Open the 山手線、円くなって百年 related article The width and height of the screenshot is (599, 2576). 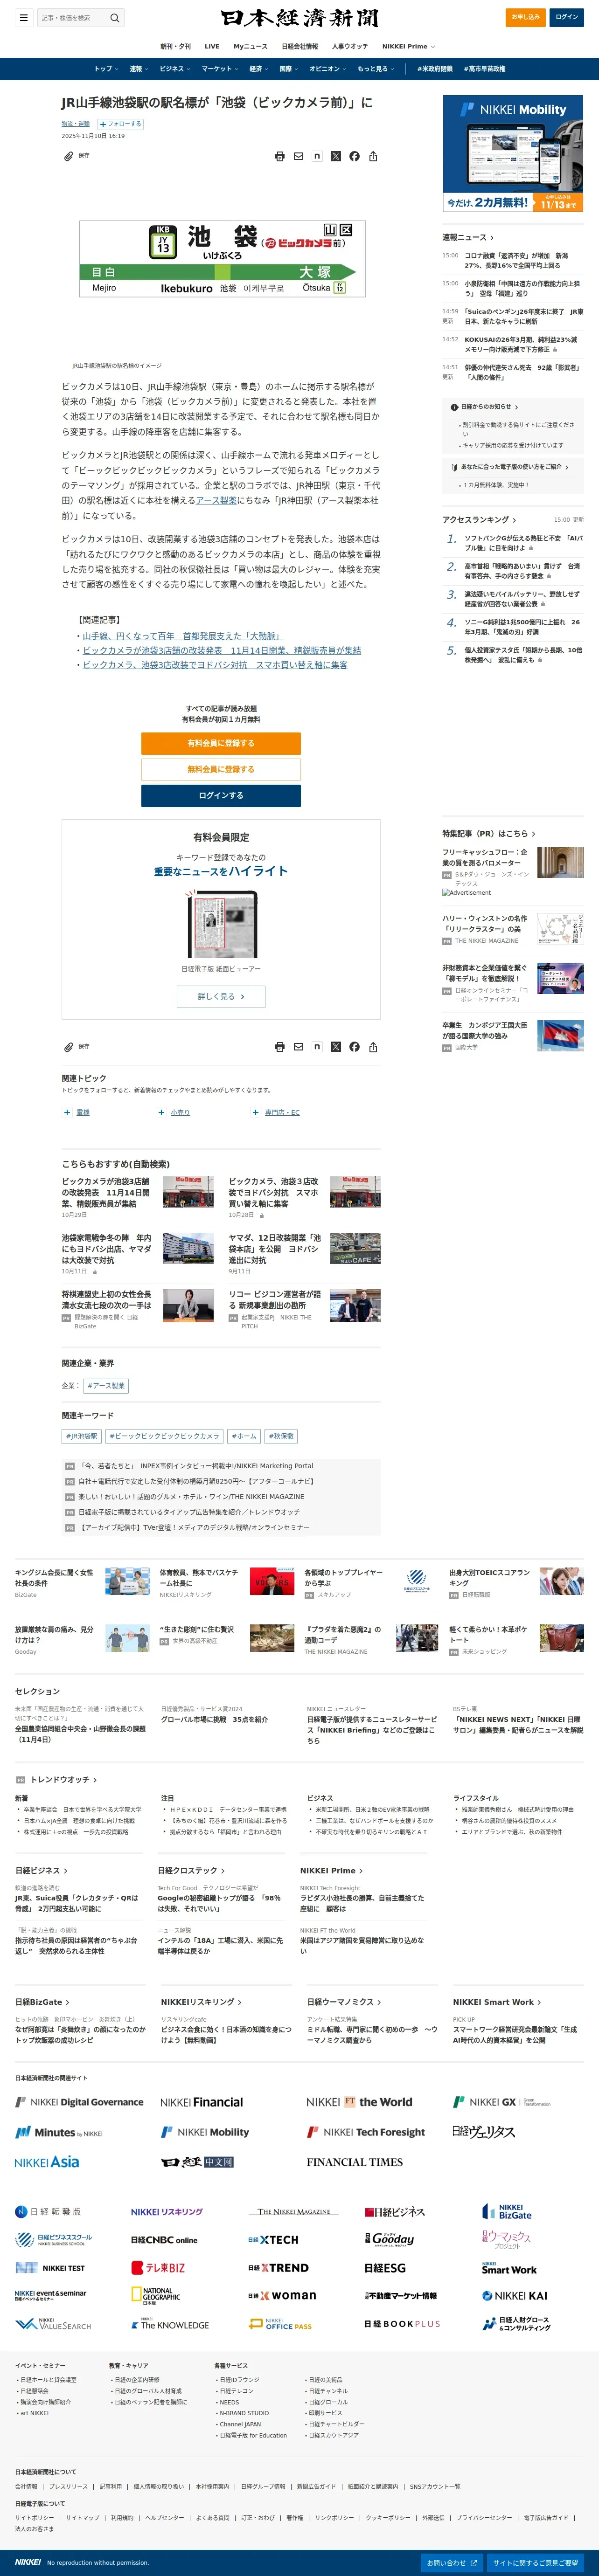point(182,636)
